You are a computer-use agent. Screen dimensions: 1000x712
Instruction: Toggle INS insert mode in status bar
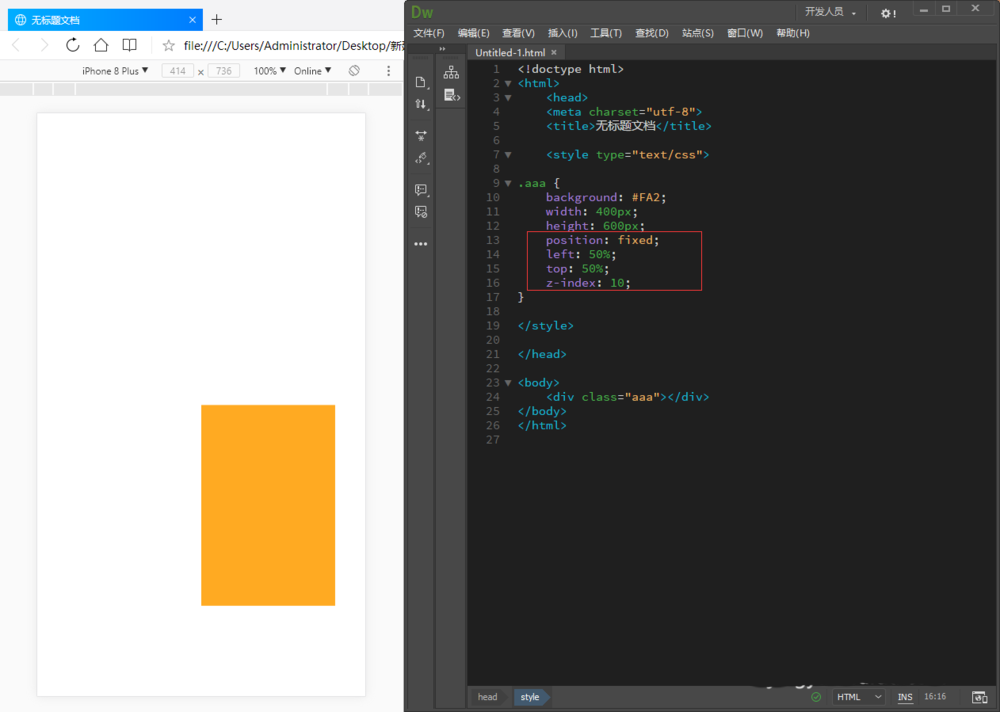(905, 697)
